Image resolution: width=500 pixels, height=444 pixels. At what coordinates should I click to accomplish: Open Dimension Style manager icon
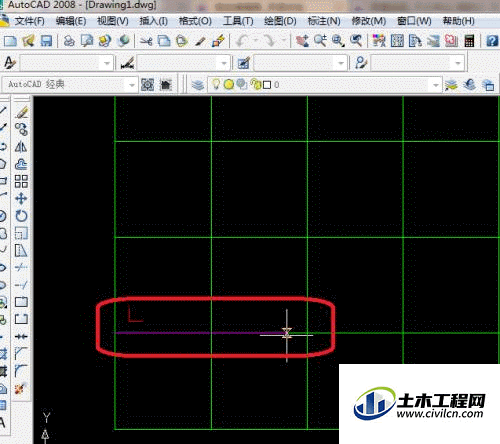pyautogui.click(x=127, y=63)
